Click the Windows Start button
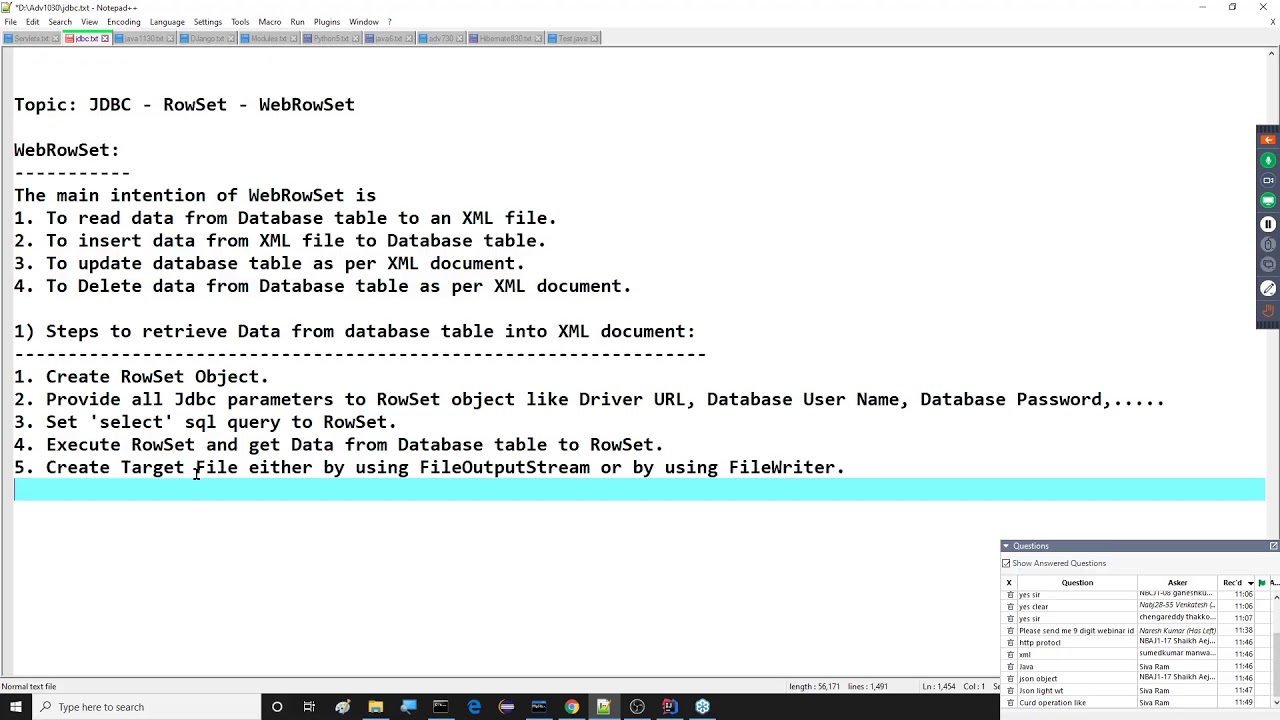The width and height of the screenshot is (1280, 720). coord(16,707)
